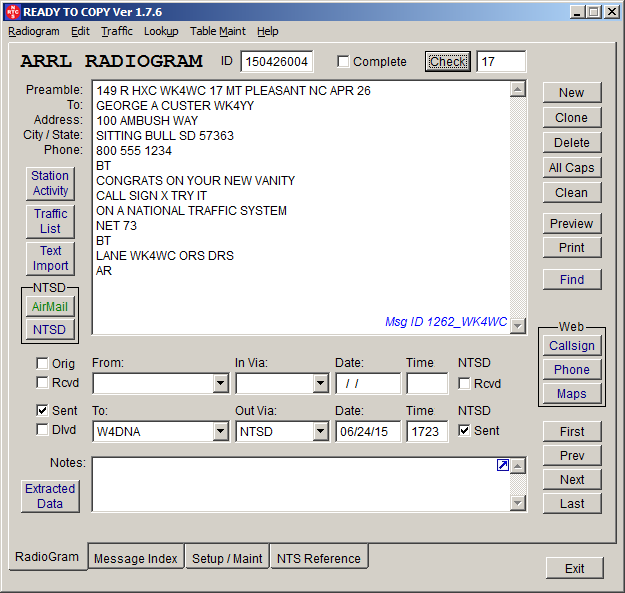Switch to the Setup / Maint tab
The image size is (625, 593).
pyautogui.click(x=227, y=558)
